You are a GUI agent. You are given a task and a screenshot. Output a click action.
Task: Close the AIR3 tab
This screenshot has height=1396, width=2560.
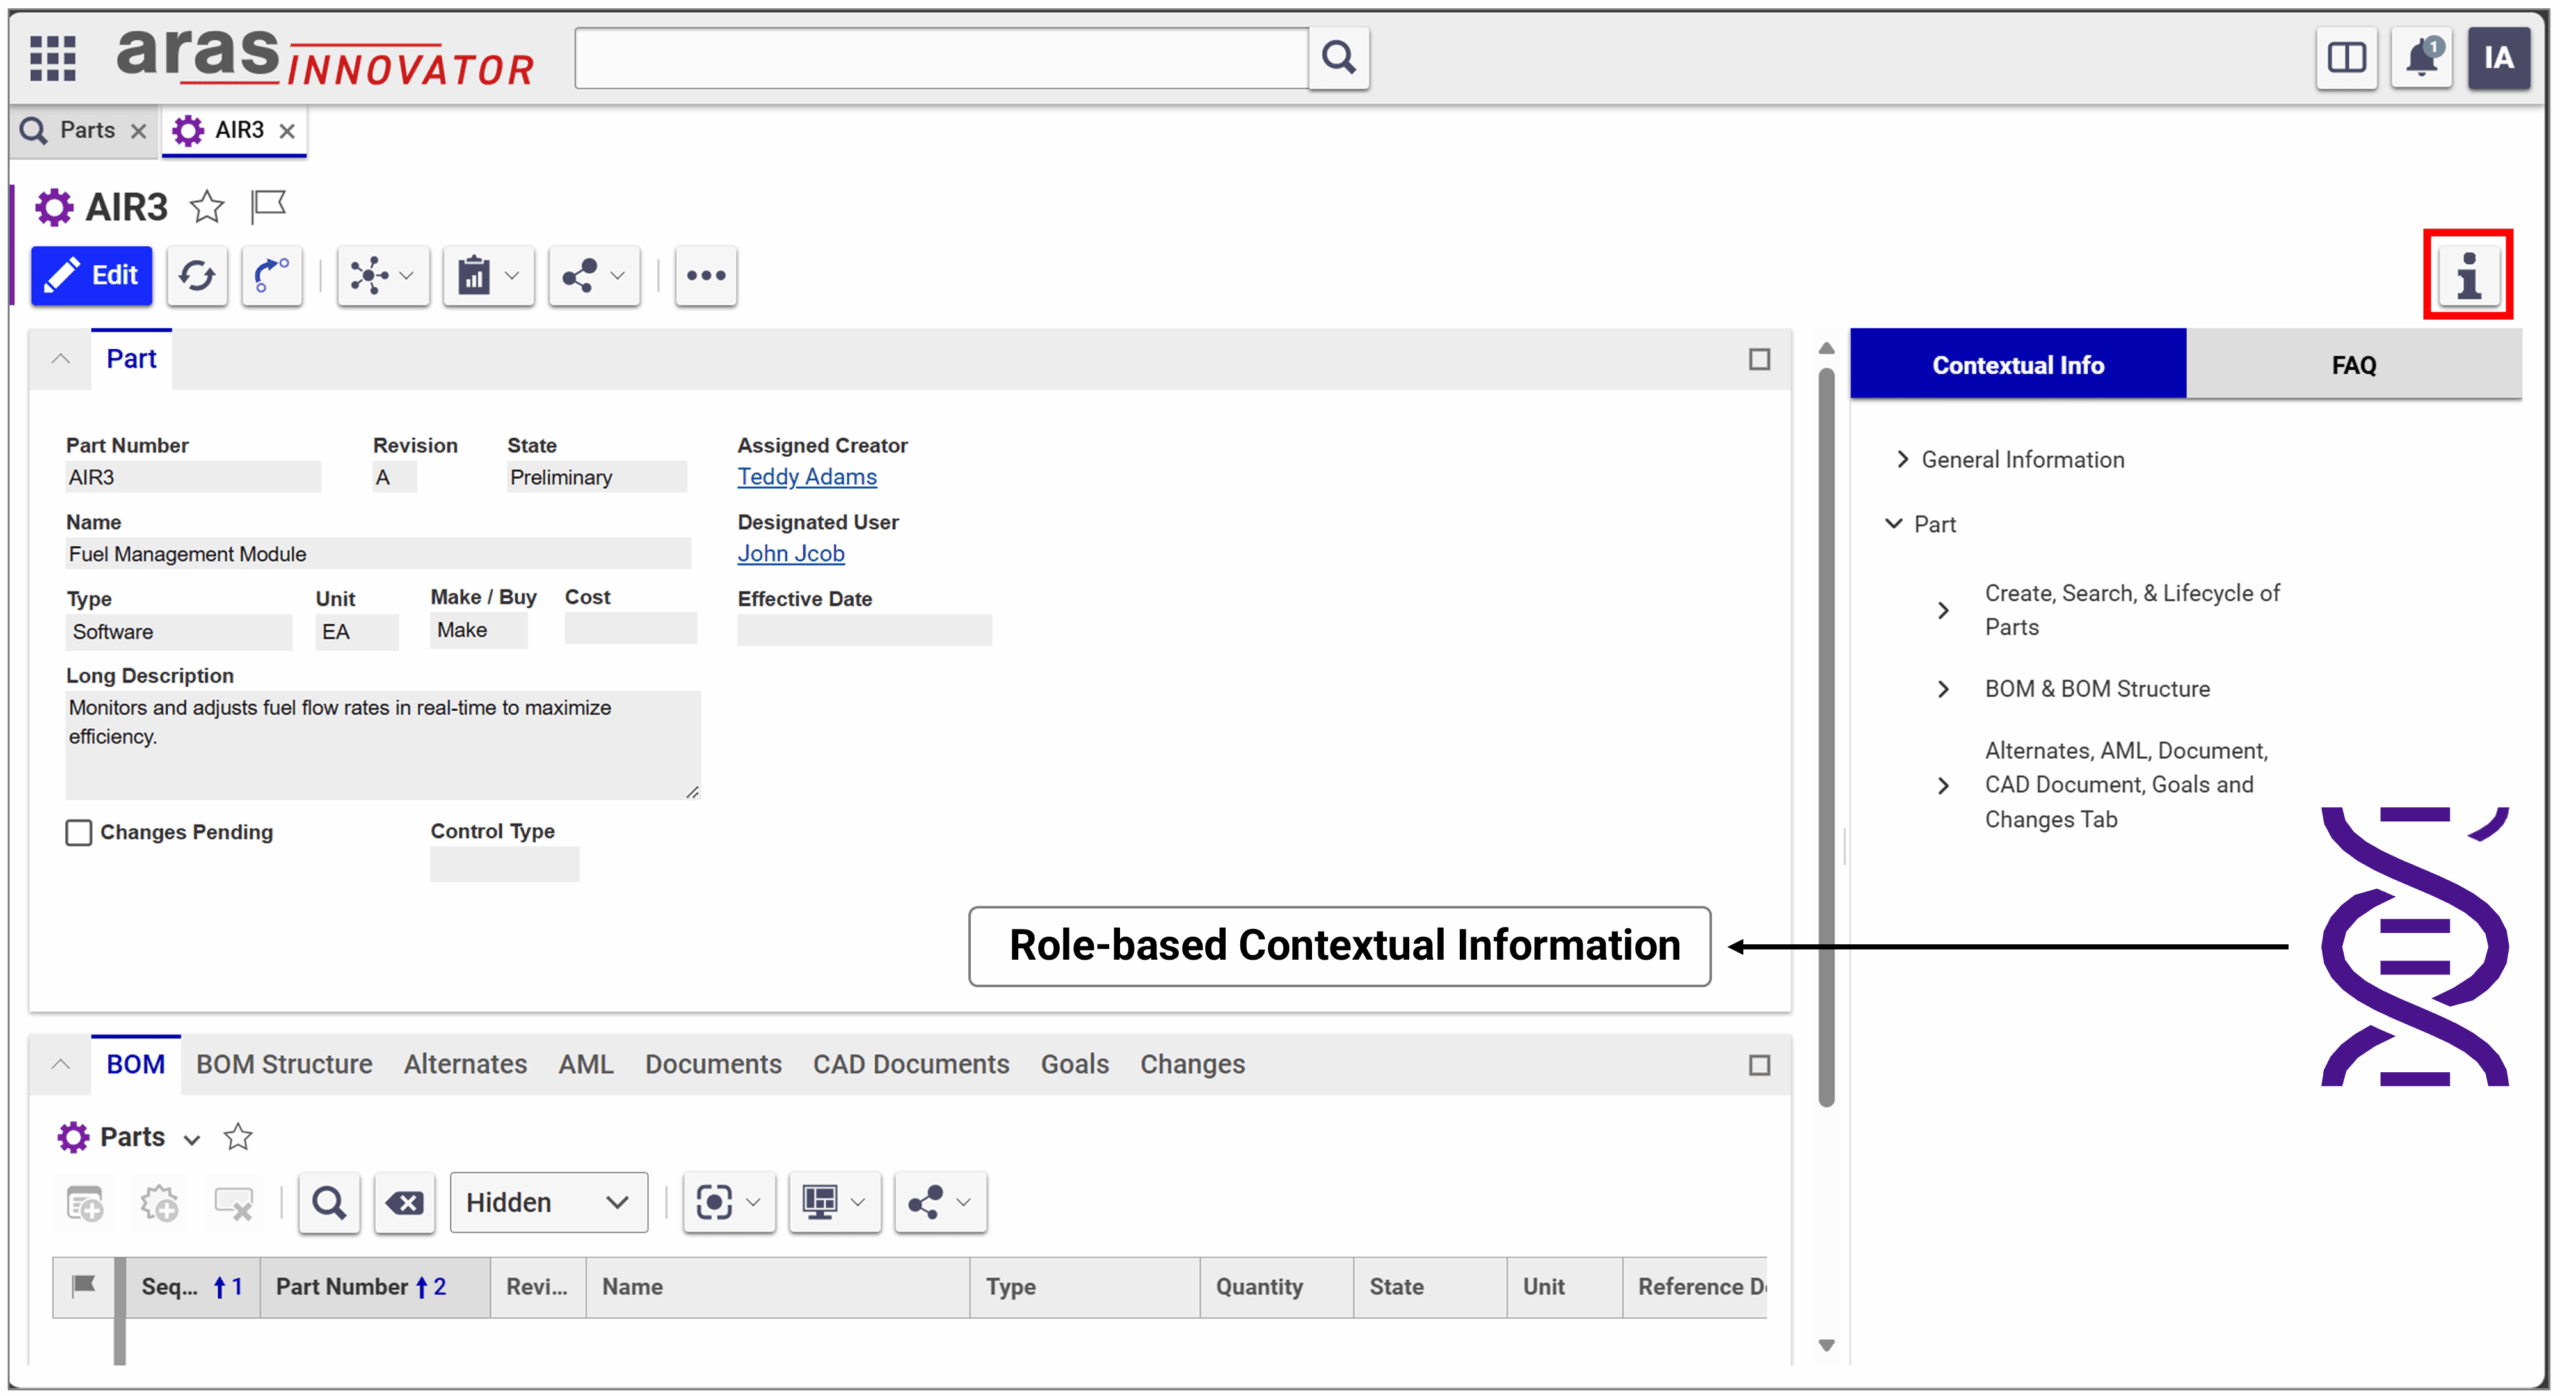pyautogui.click(x=287, y=131)
